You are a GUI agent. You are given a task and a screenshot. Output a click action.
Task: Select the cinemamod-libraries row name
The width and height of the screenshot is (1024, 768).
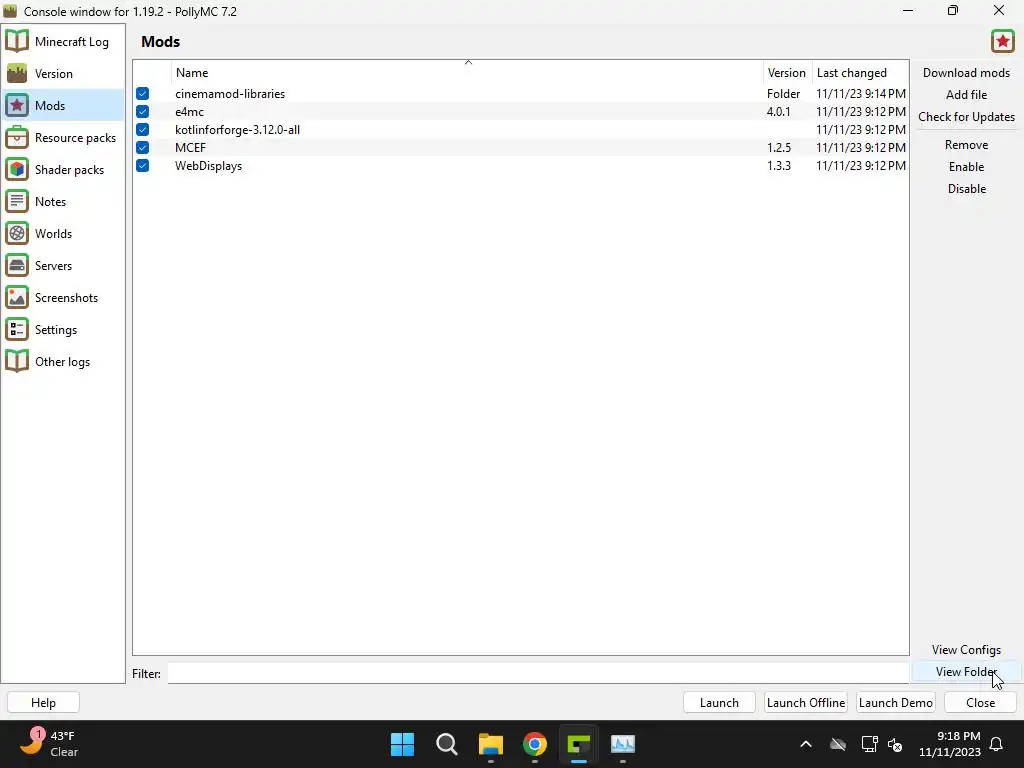(230, 93)
